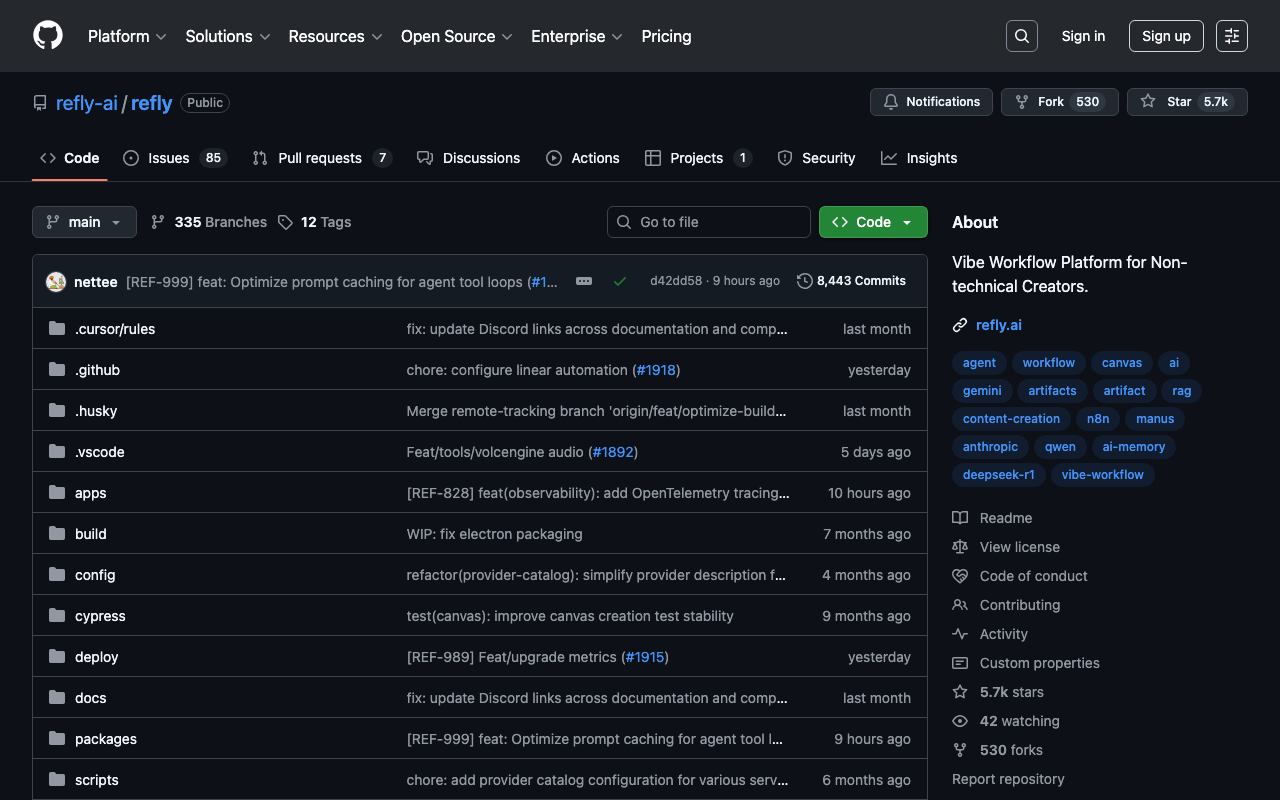Open the Pull requests tab
The width and height of the screenshot is (1280, 800).
319,158
